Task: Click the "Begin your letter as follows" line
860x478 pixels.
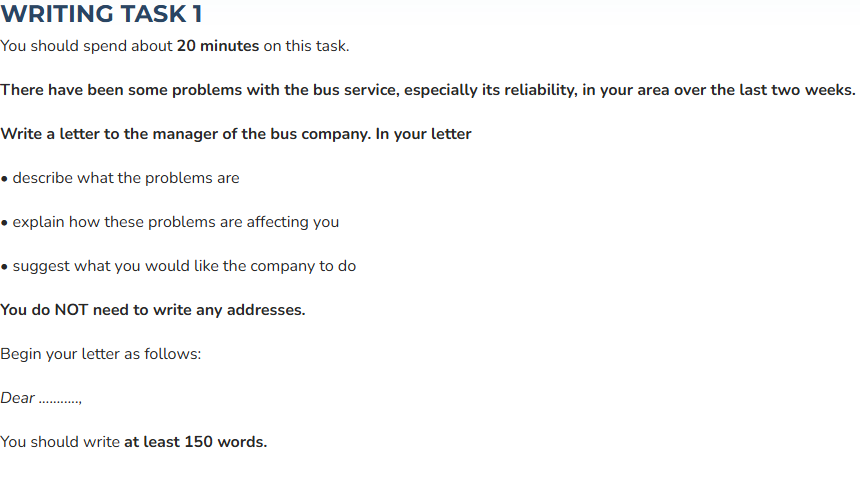Action: click(101, 354)
